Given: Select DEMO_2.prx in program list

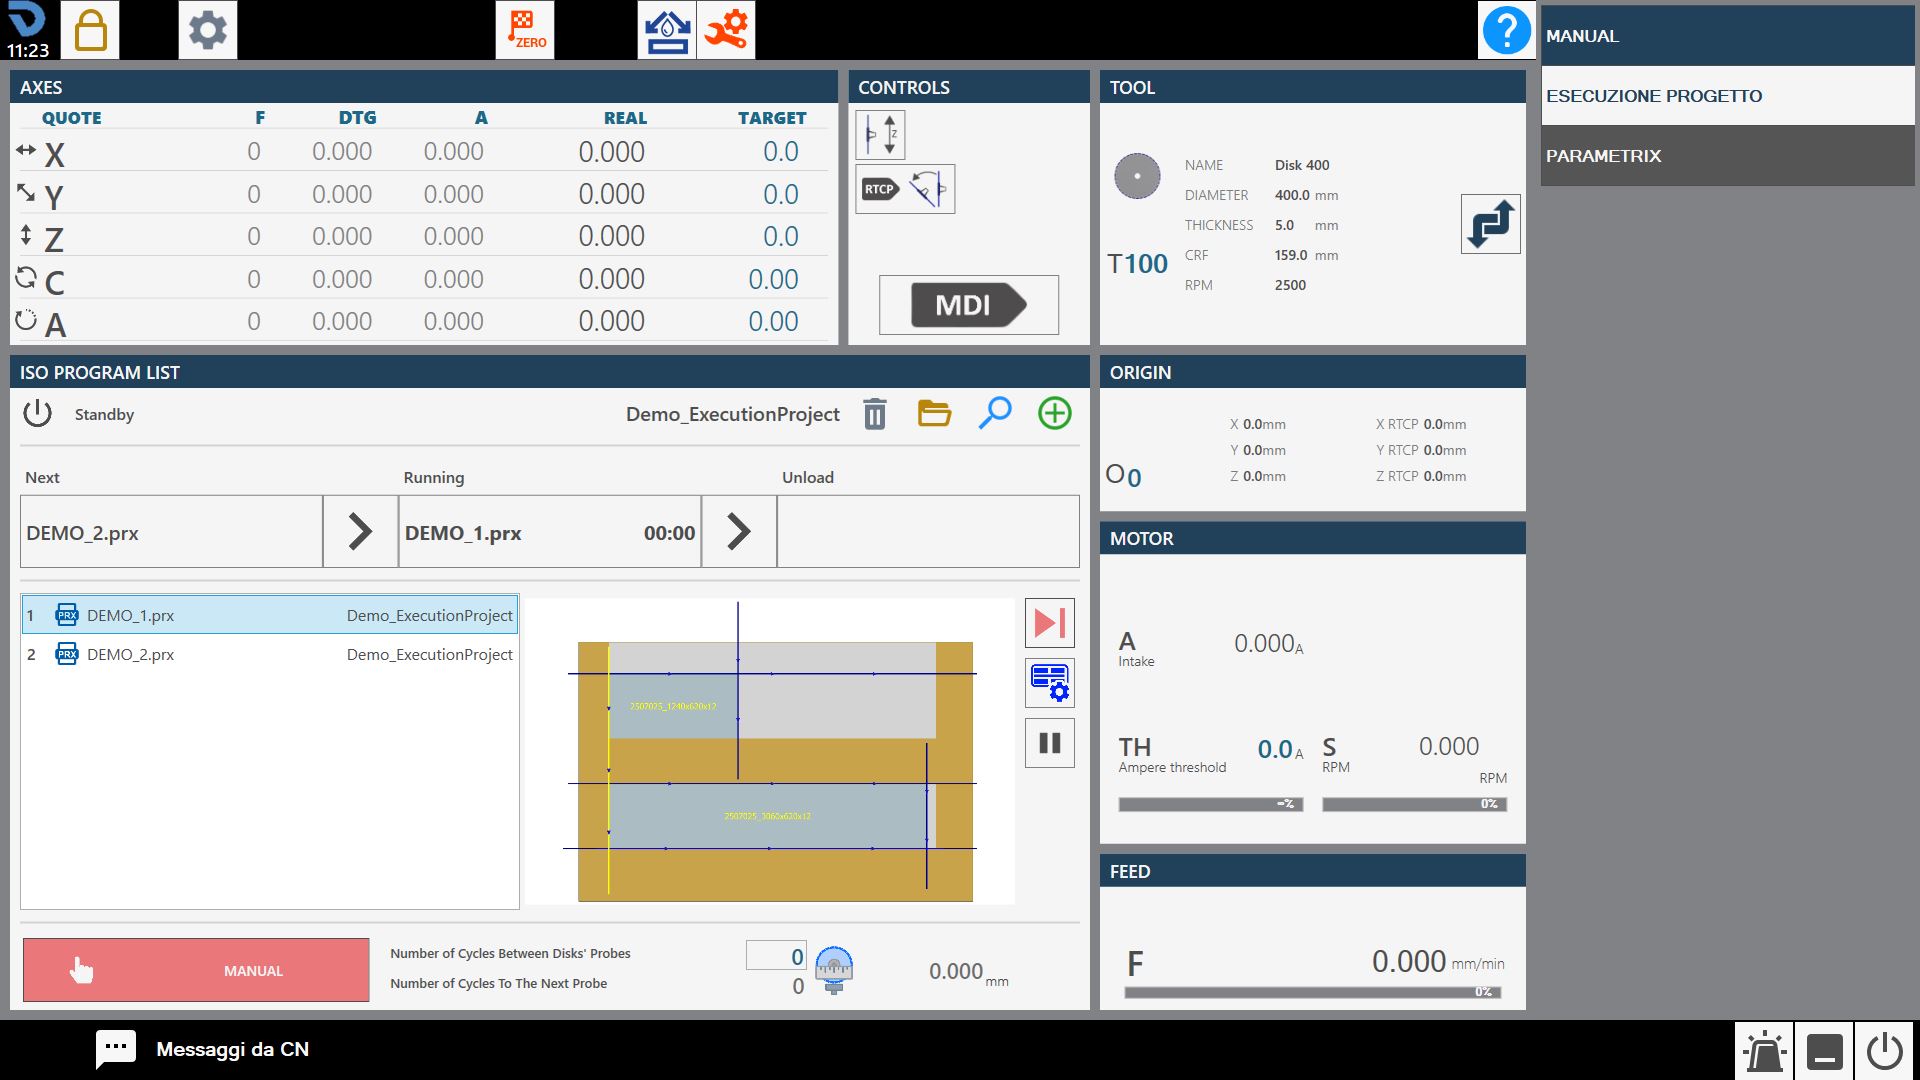Looking at the screenshot, I should pyautogui.click(x=270, y=654).
